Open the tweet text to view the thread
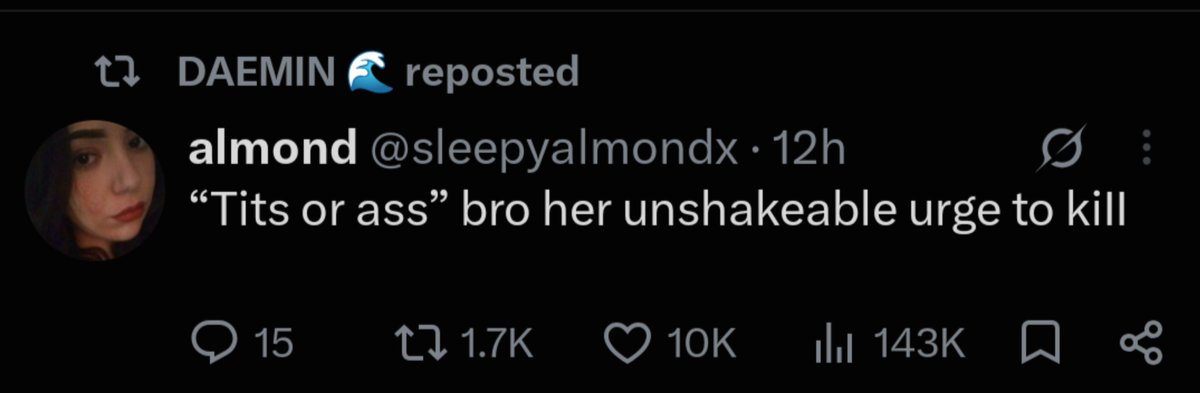This screenshot has width=1200, height=393. 658,211
